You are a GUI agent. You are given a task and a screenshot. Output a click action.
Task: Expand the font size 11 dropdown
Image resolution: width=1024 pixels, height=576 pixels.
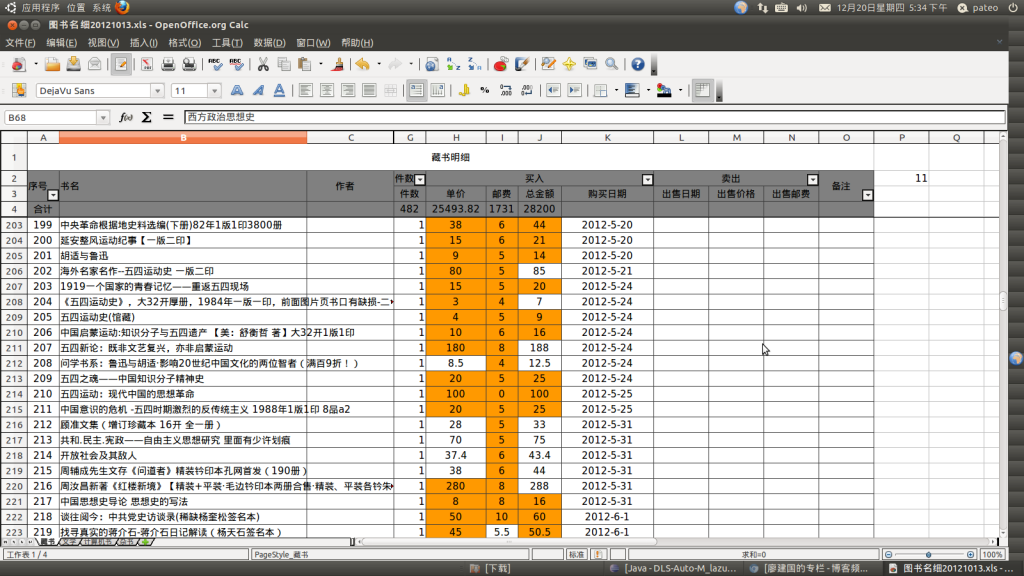tap(214, 91)
